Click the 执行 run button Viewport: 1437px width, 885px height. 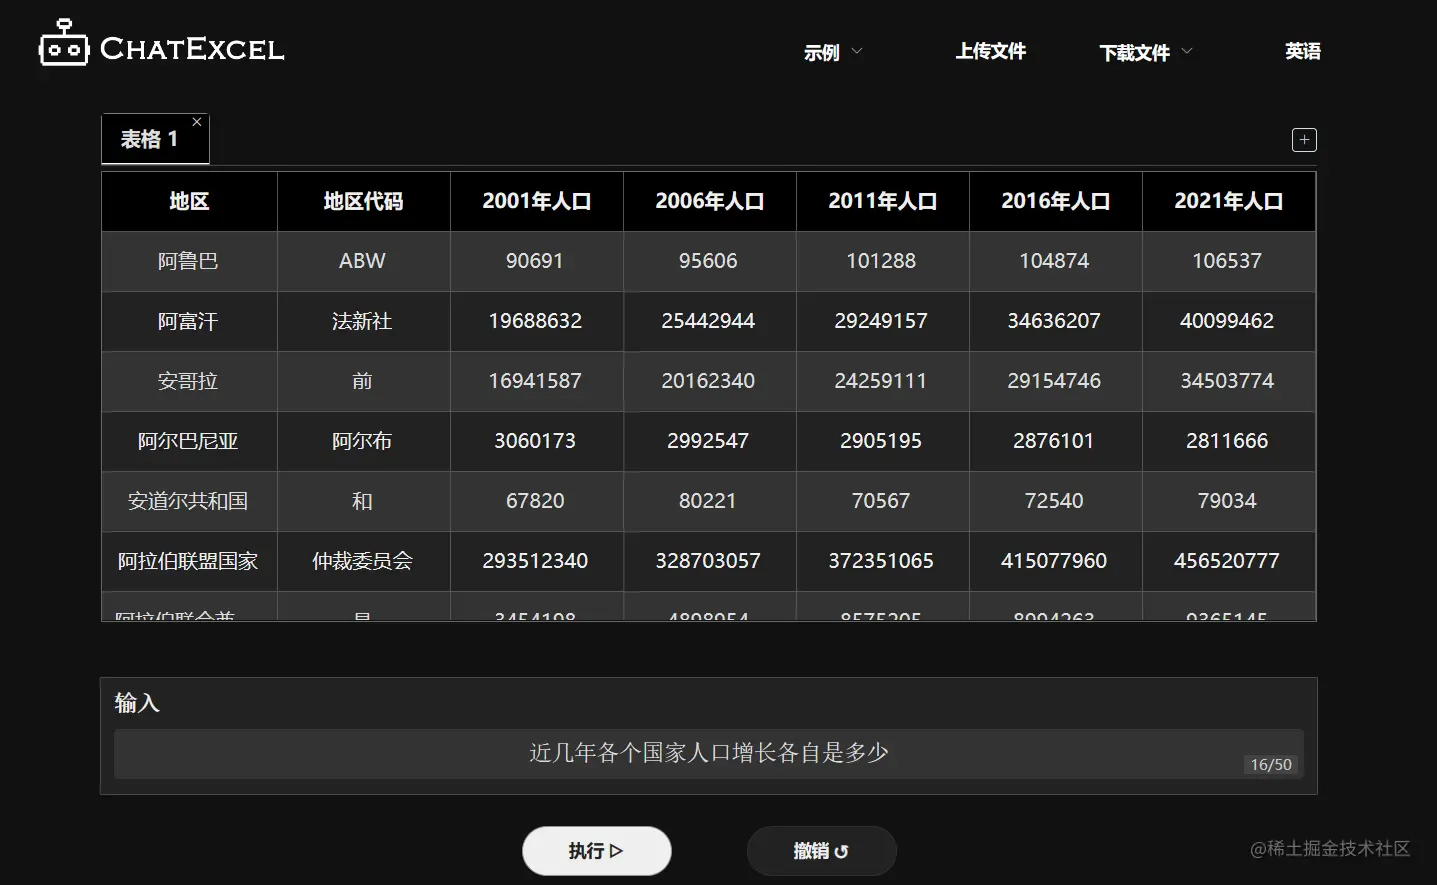coord(597,851)
